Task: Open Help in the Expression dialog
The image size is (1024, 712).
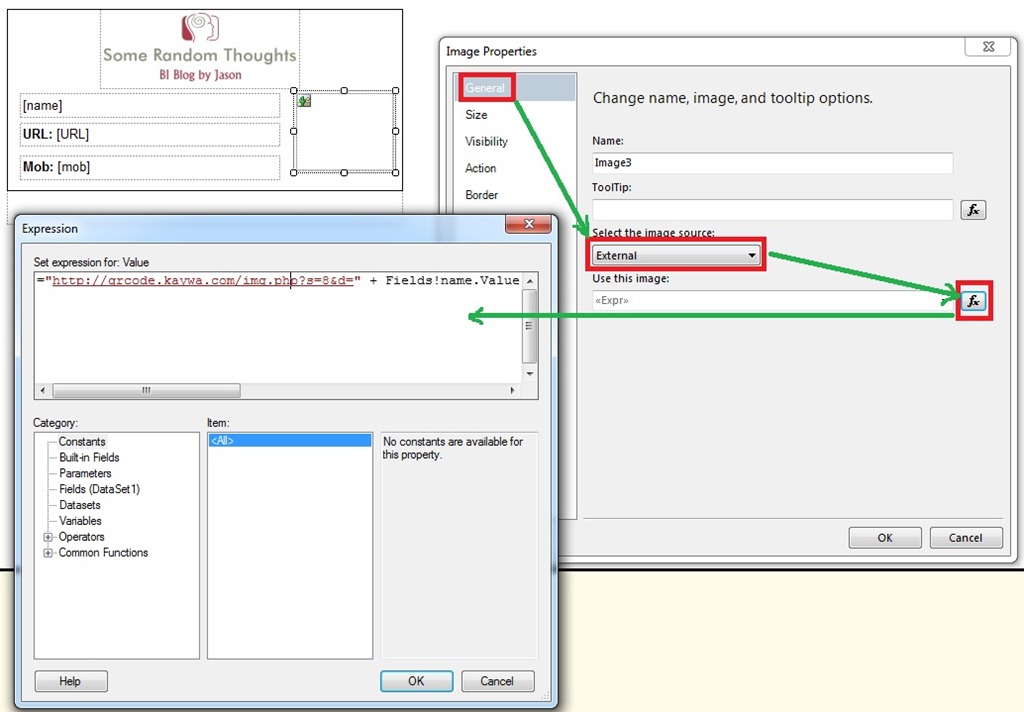Action: click(71, 681)
